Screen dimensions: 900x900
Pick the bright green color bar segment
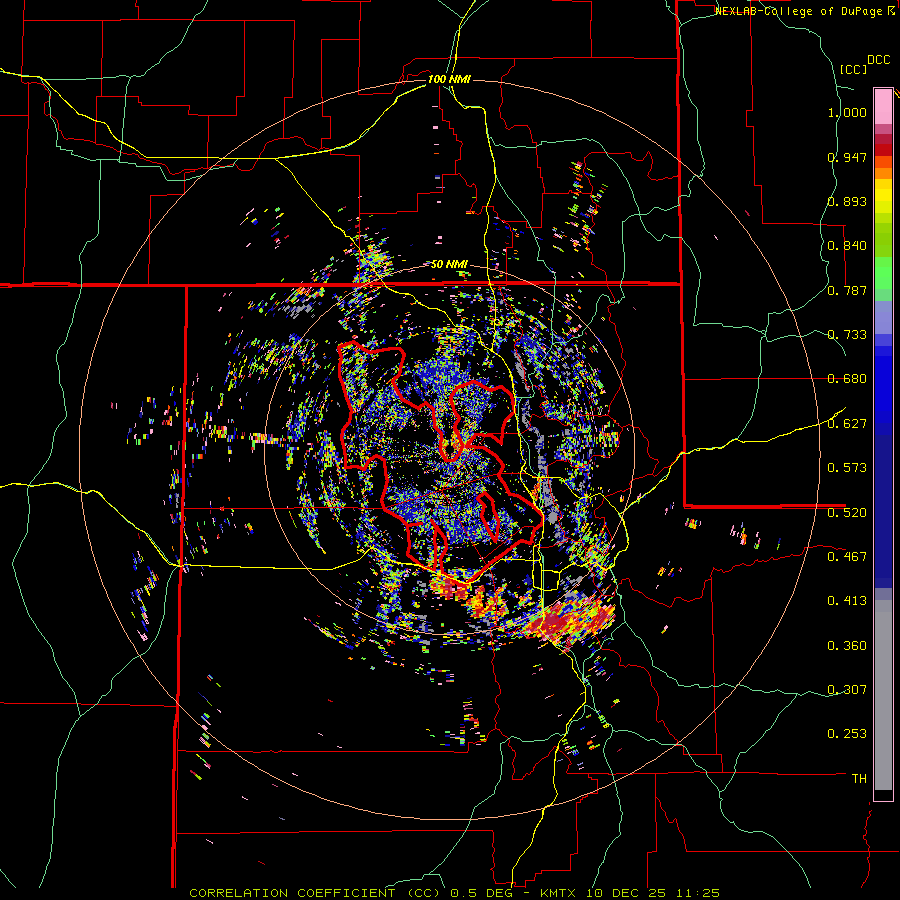[x=883, y=272]
